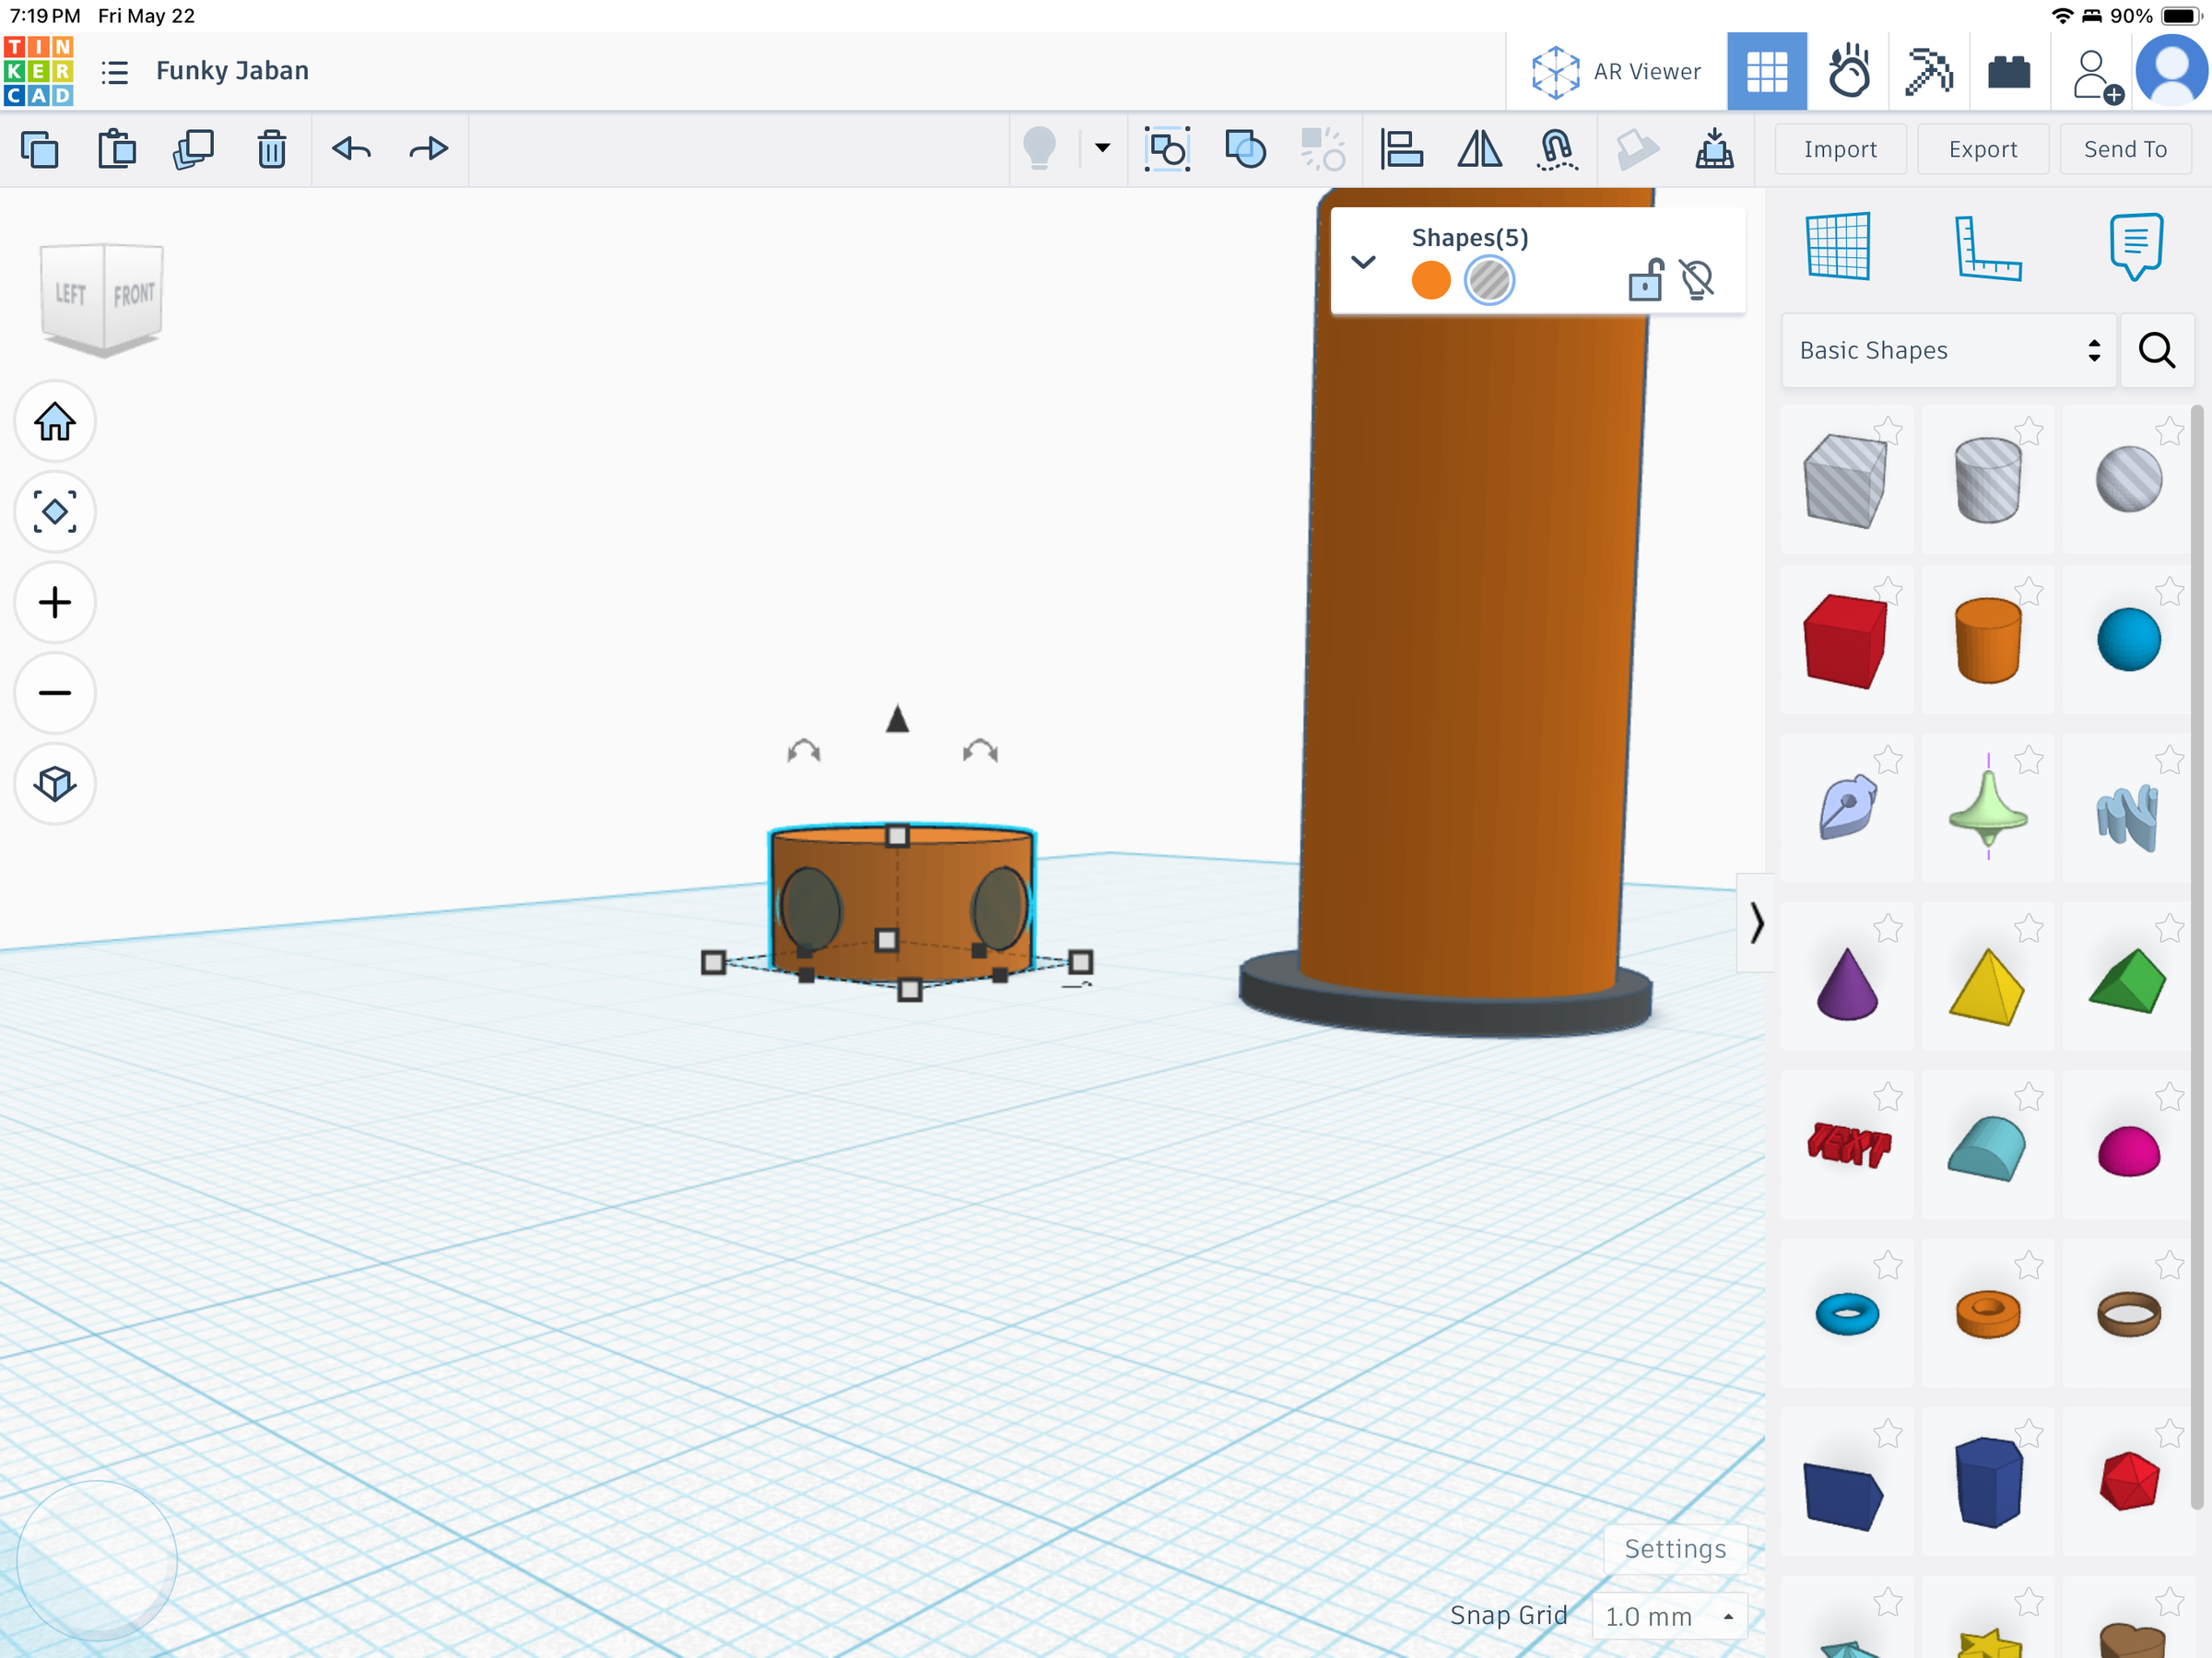2212x1658 pixels.
Task: Click the Copy icon in toolbar
Action: coord(39,150)
